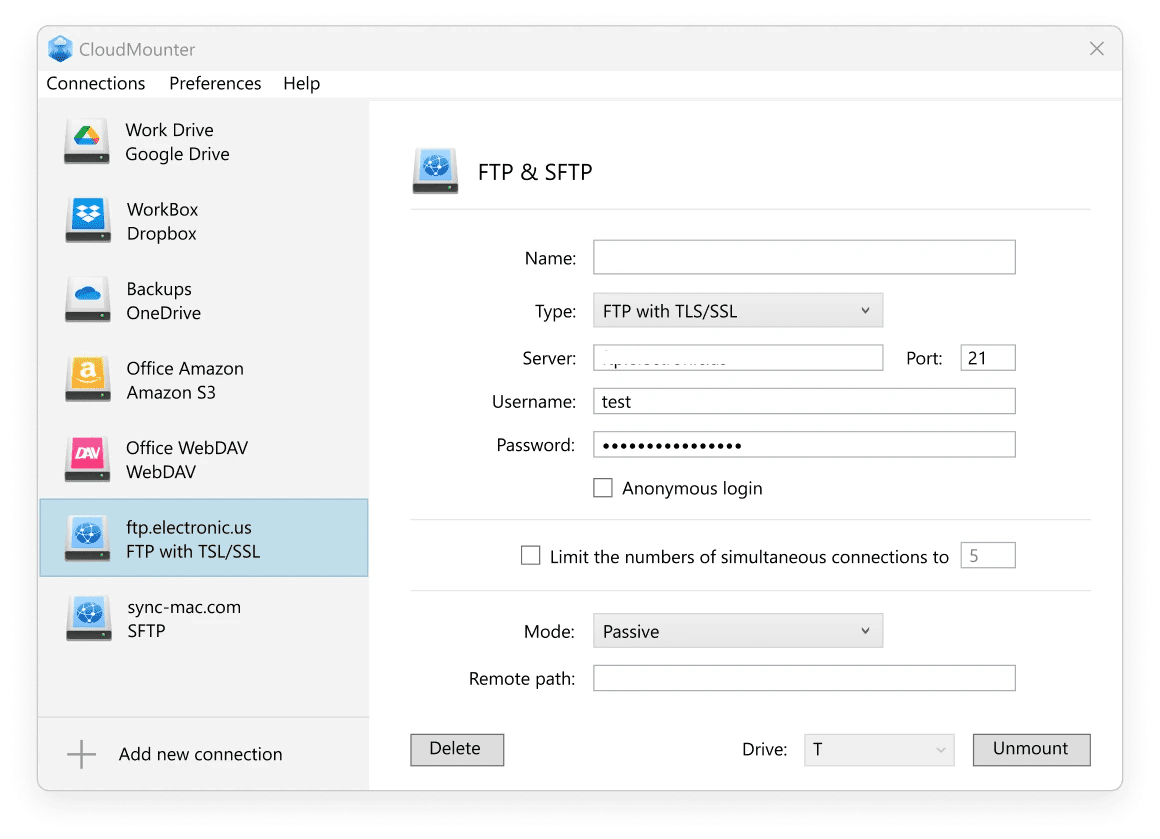Select the Dropbox WorkBox drive icon
This screenshot has width=1160, height=839.
coord(88,221)
